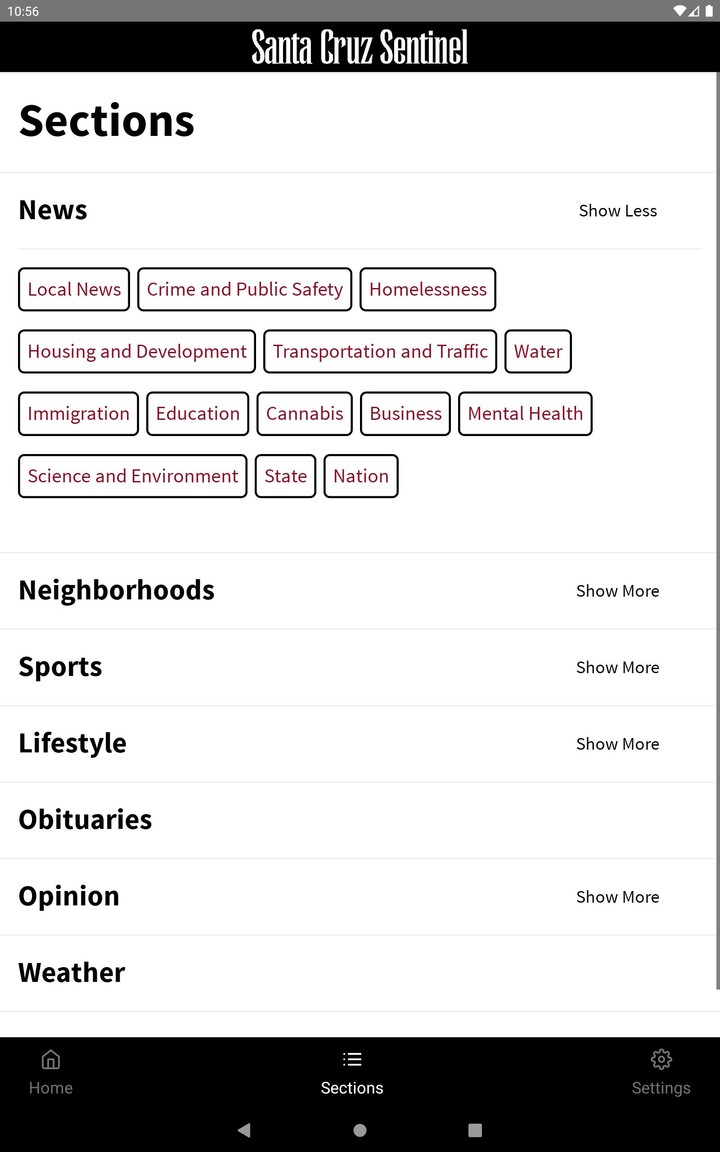Image resolution: width=720 pixels, height=1152 pixels.
Task: Tap the Home house icon
Action: point(51,1060)
